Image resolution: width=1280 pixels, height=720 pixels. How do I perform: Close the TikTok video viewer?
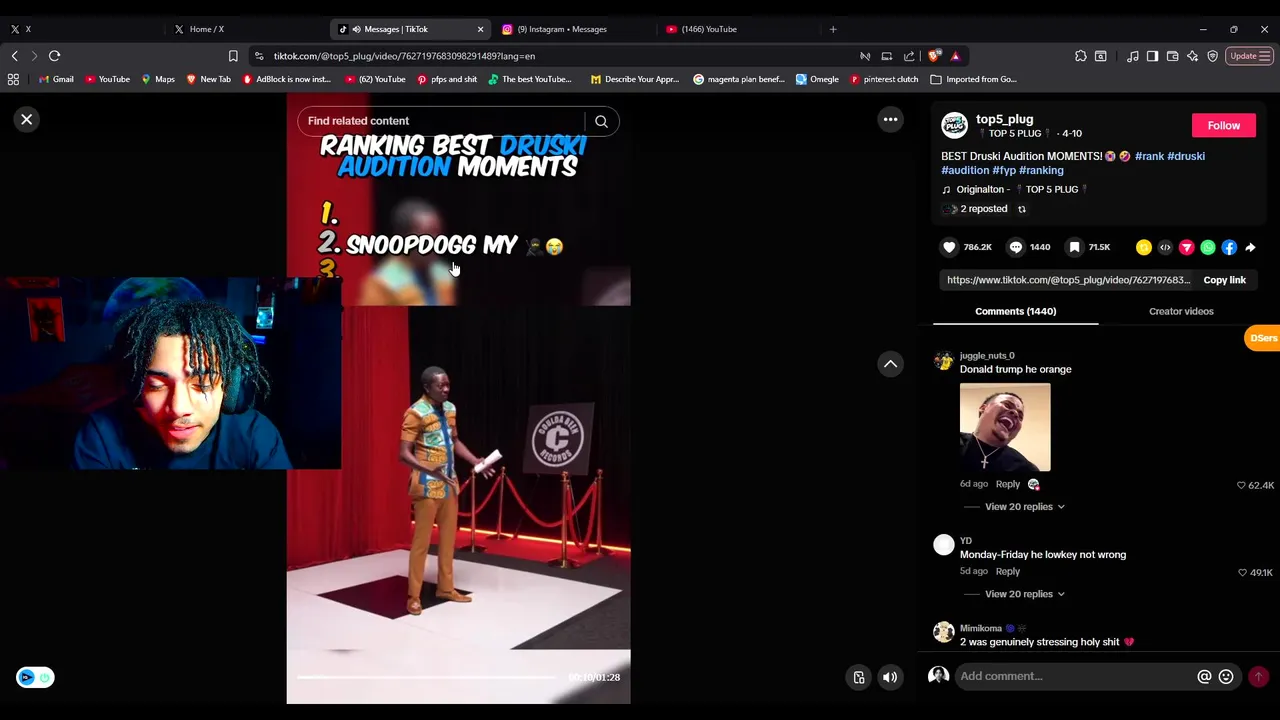[27, 120]
